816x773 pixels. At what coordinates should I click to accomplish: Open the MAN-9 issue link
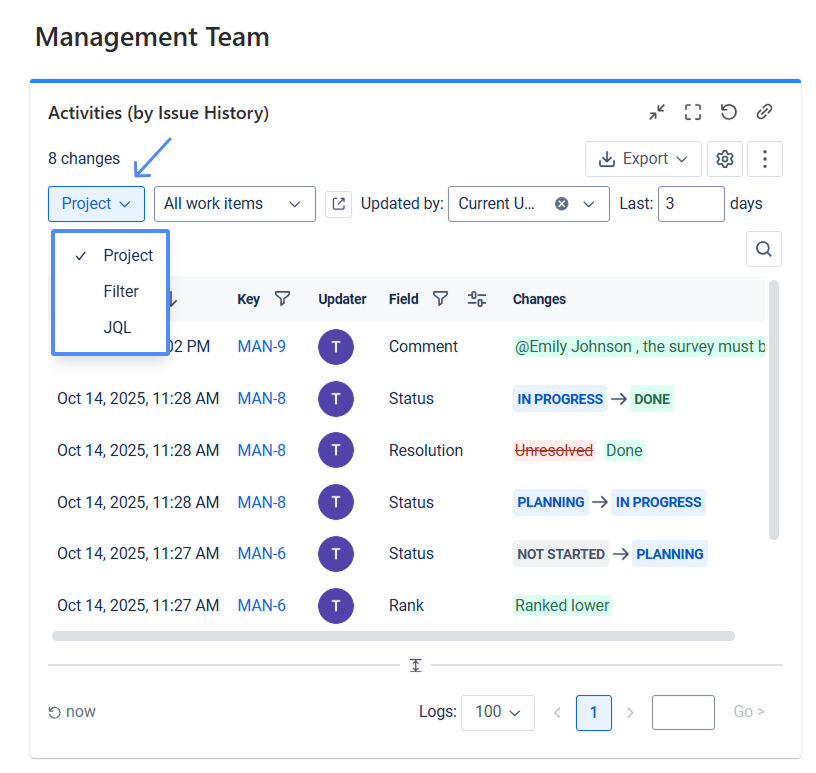[261, 347]
